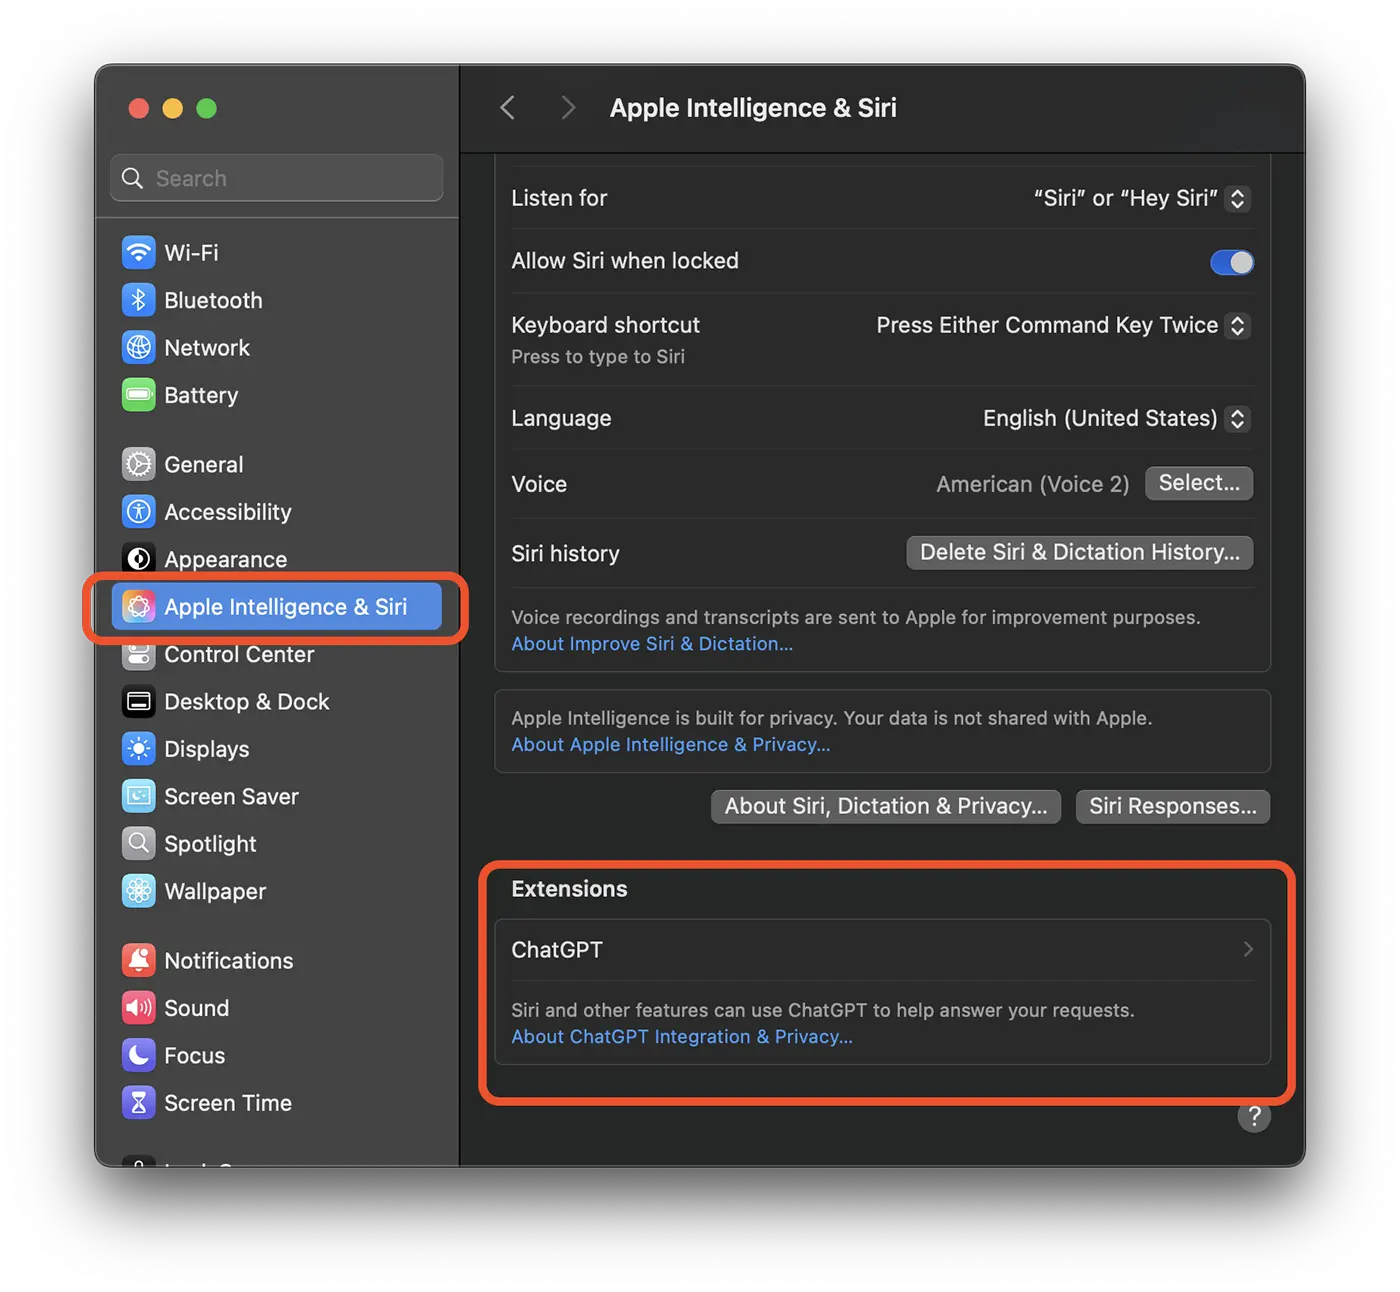Click the Appearance icon
The width and height of the screenshot is (1400, 1292).
pos(139,559)
